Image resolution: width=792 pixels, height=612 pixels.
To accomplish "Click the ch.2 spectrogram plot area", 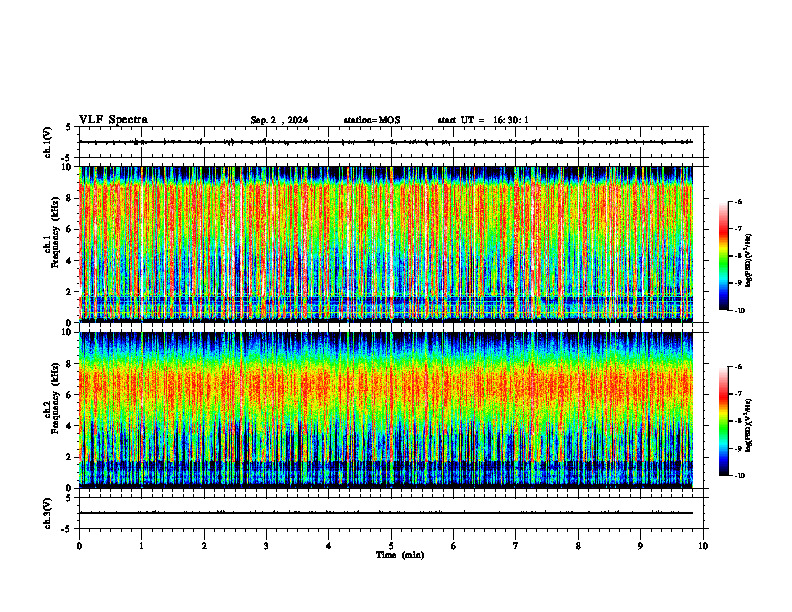I will click(386, 410).
